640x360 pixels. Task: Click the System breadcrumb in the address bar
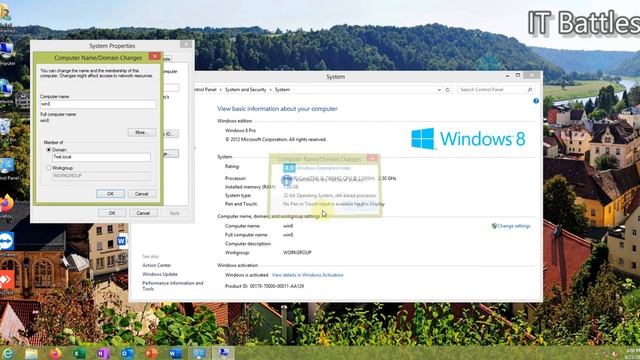pos(282,89)
